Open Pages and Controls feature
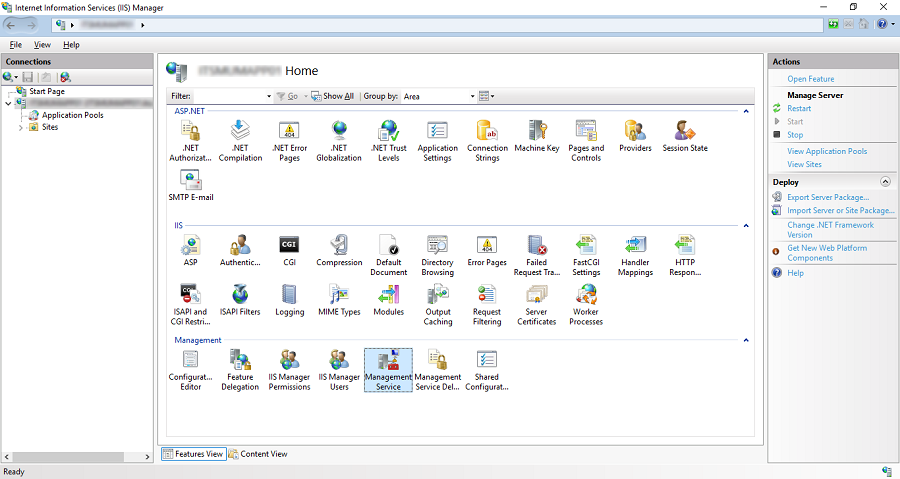 (586, 141)
